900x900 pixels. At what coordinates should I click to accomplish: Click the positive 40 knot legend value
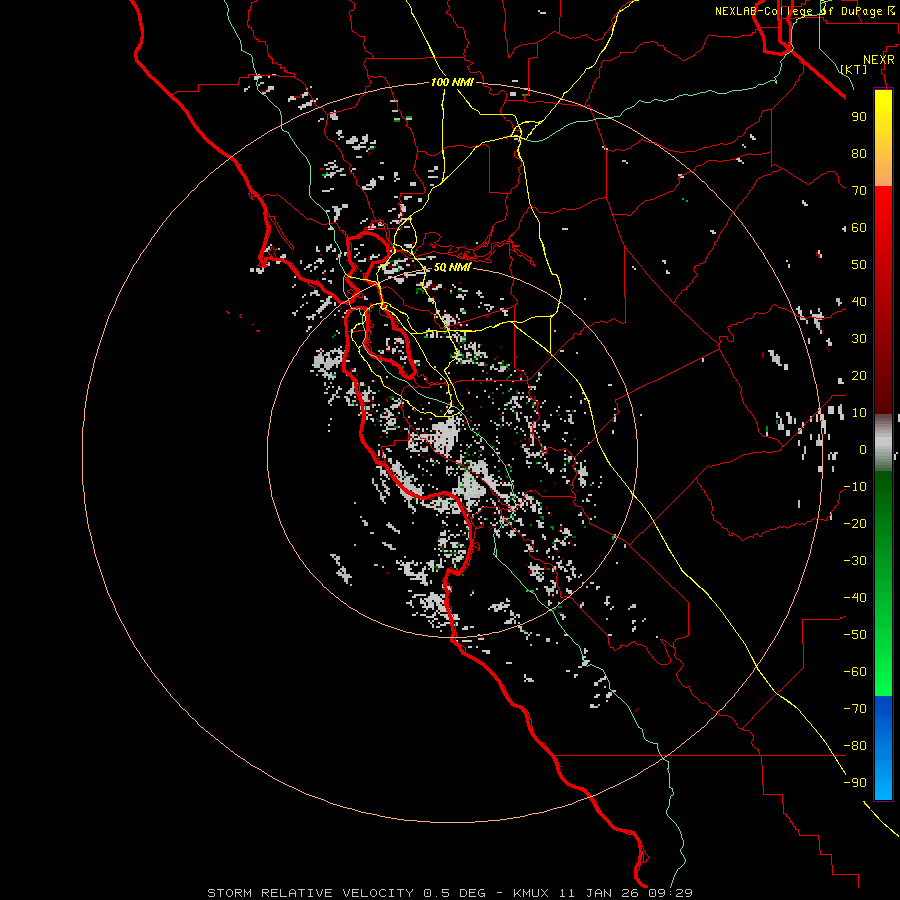click(859, 301)
